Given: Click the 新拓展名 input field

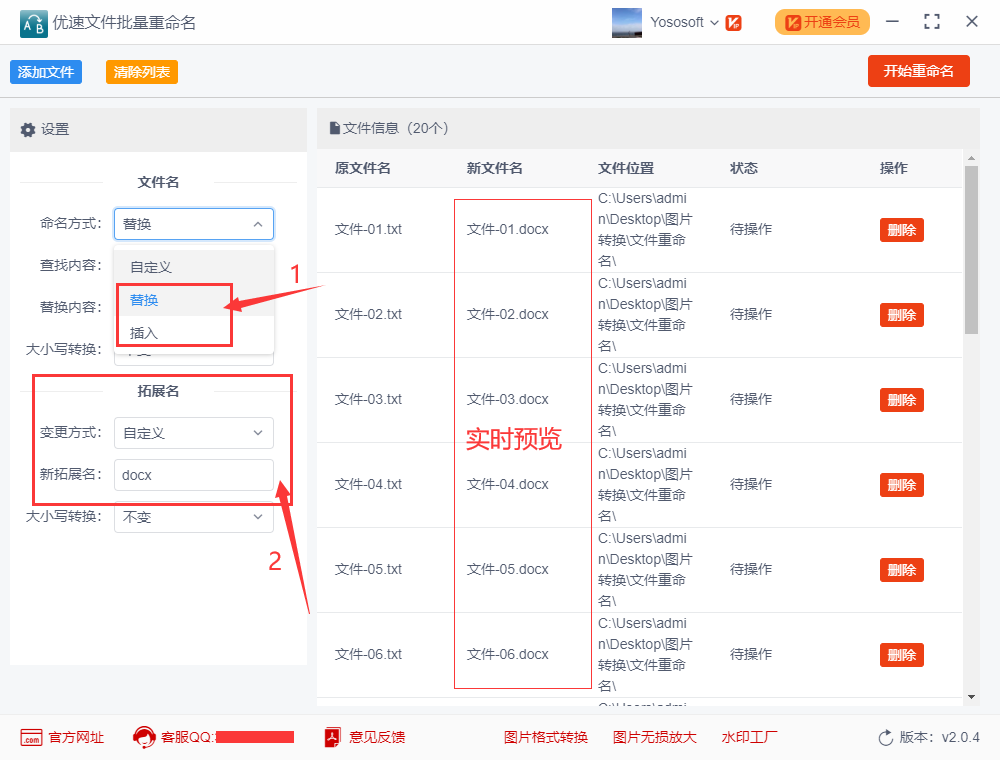Looking at the screenshot, I should [x=193, y=475].
